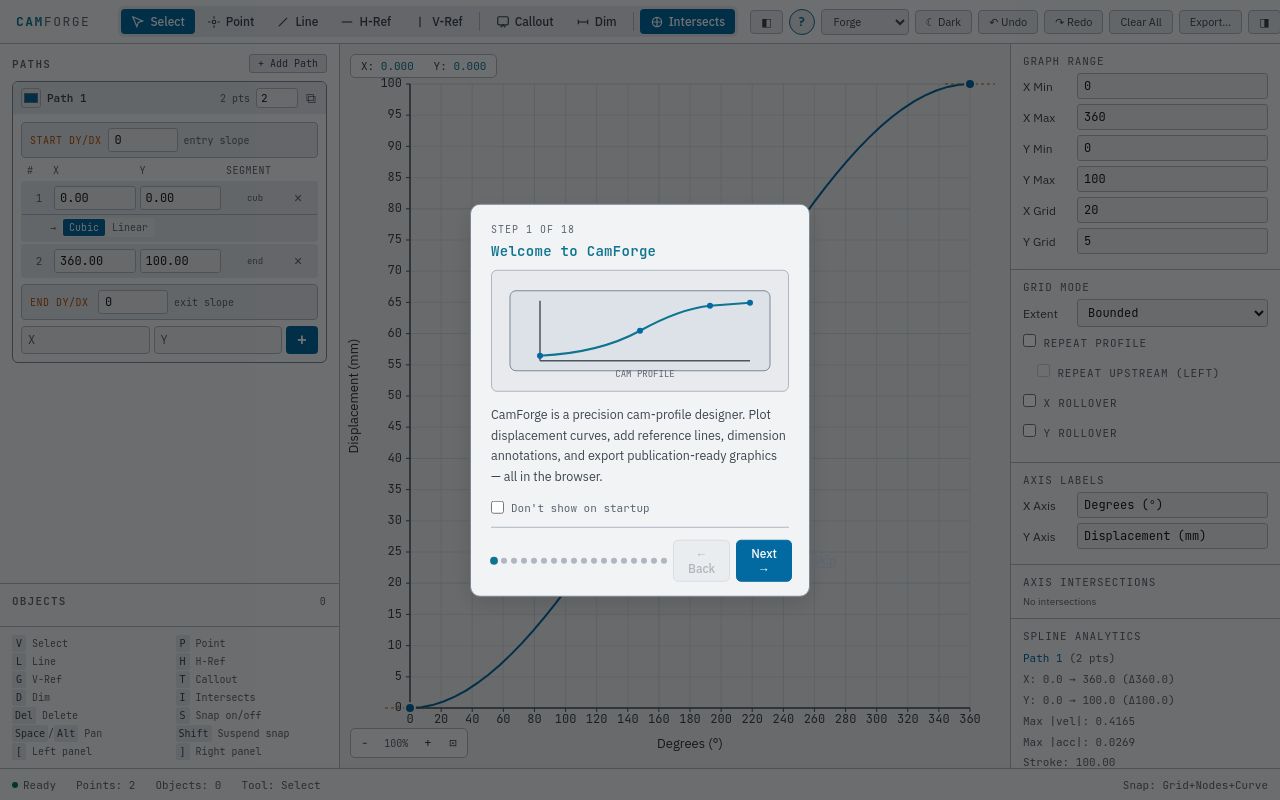This screenshot has width=1280, height=800.
Task: Add a new path
Action: (288, 63)
